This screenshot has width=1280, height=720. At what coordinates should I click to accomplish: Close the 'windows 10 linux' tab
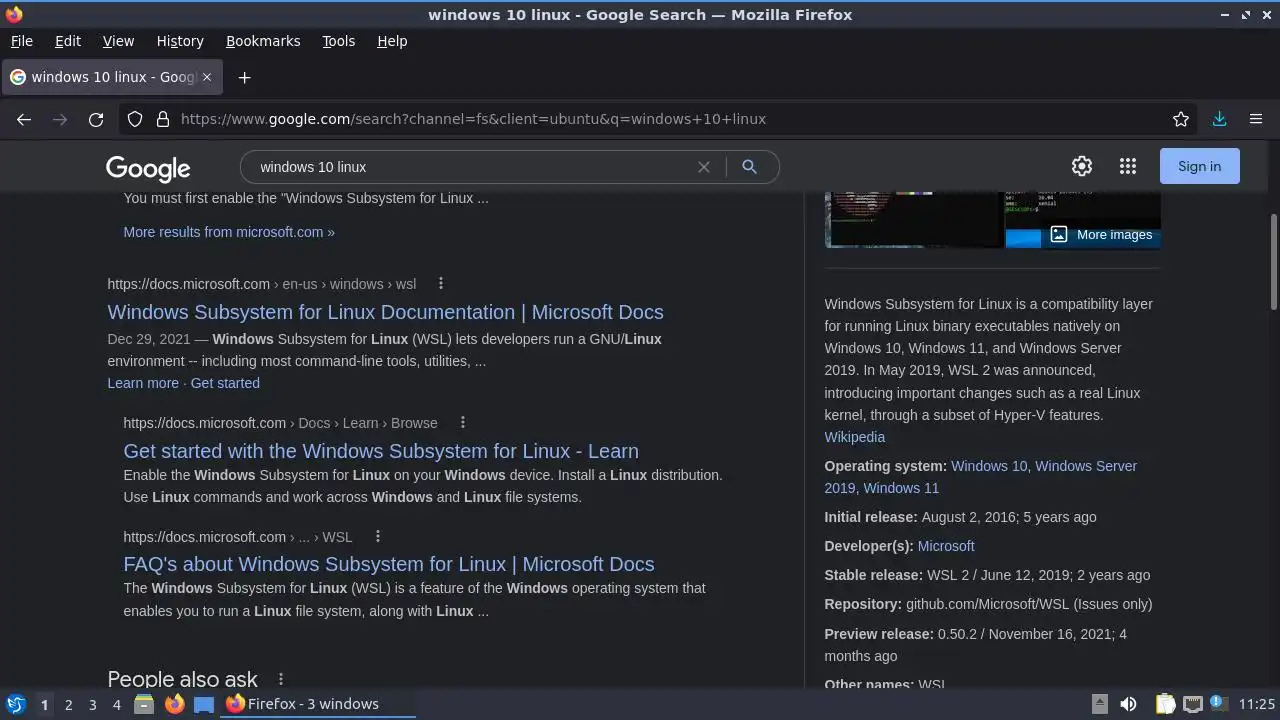[208, 77]
